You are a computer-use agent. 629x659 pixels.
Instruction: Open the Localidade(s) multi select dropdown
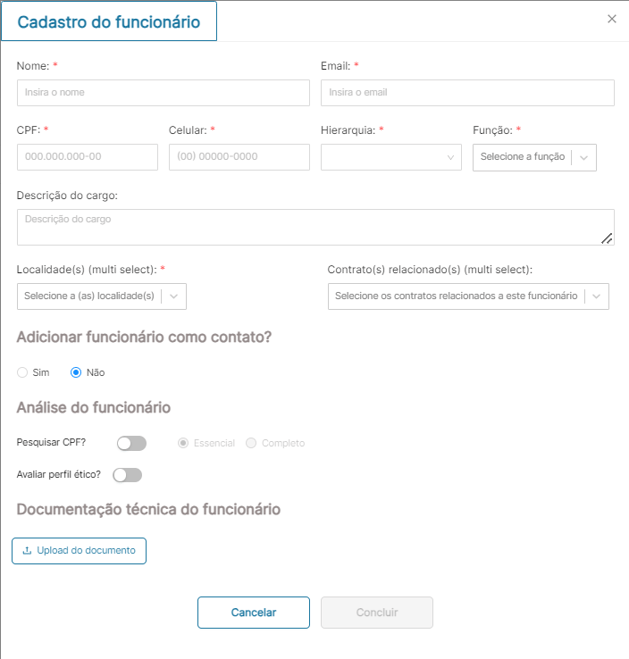pos(101,296)
